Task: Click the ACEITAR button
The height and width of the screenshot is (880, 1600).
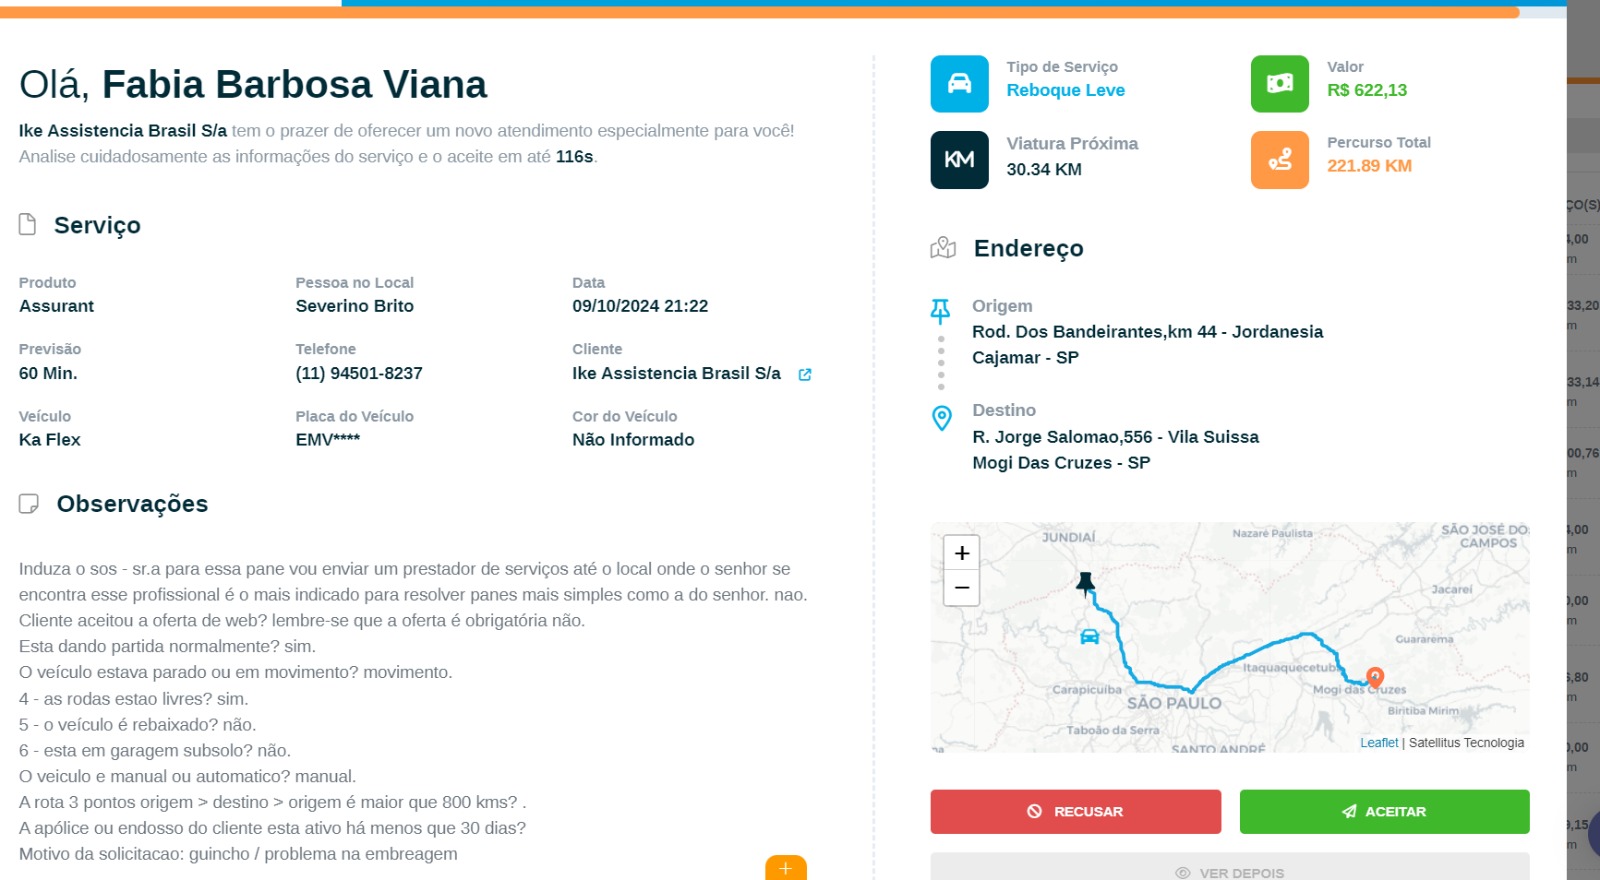Action: click(1385, 812)
